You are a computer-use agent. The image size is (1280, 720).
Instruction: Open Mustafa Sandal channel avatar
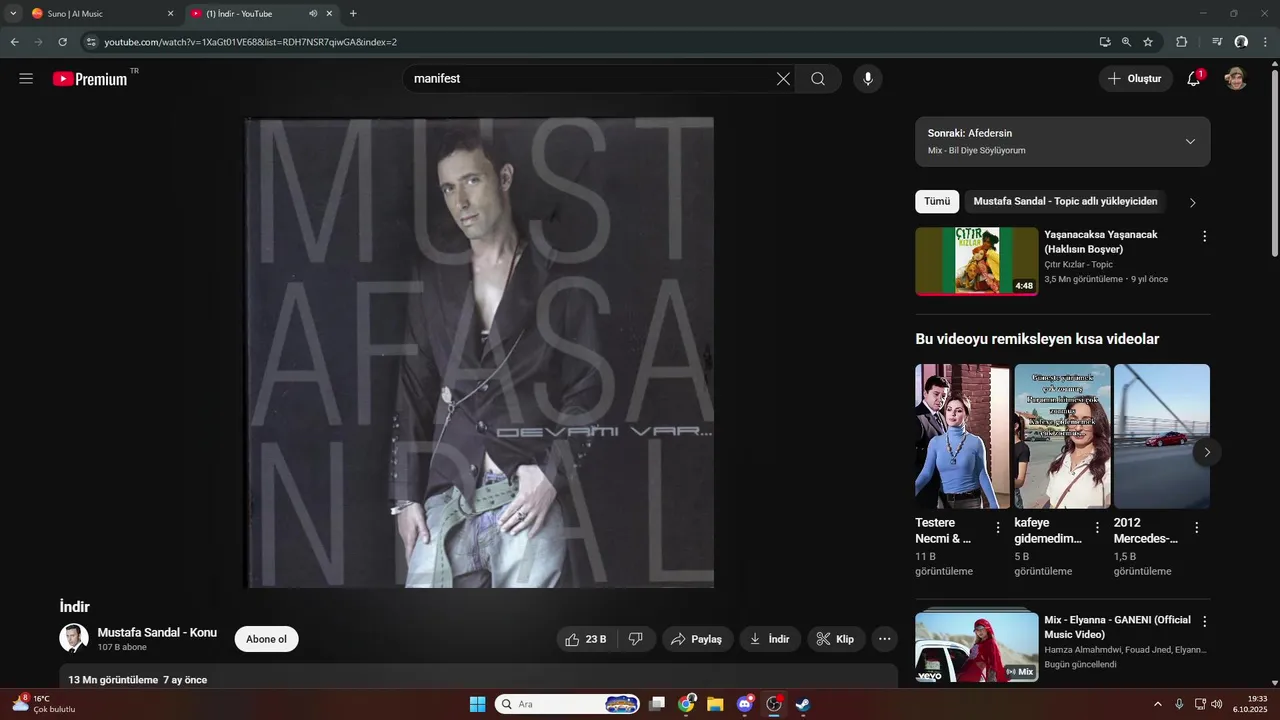74,639
